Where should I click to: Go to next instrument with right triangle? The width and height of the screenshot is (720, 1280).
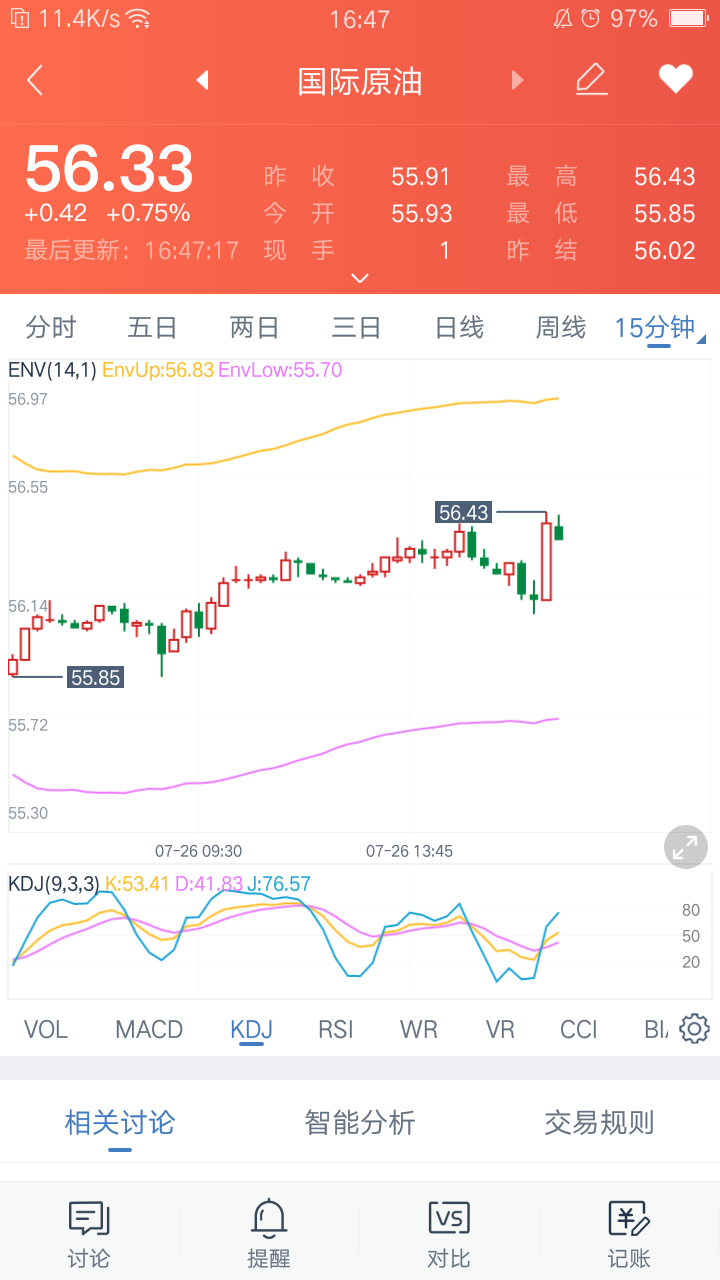click(x=517, y=80)
